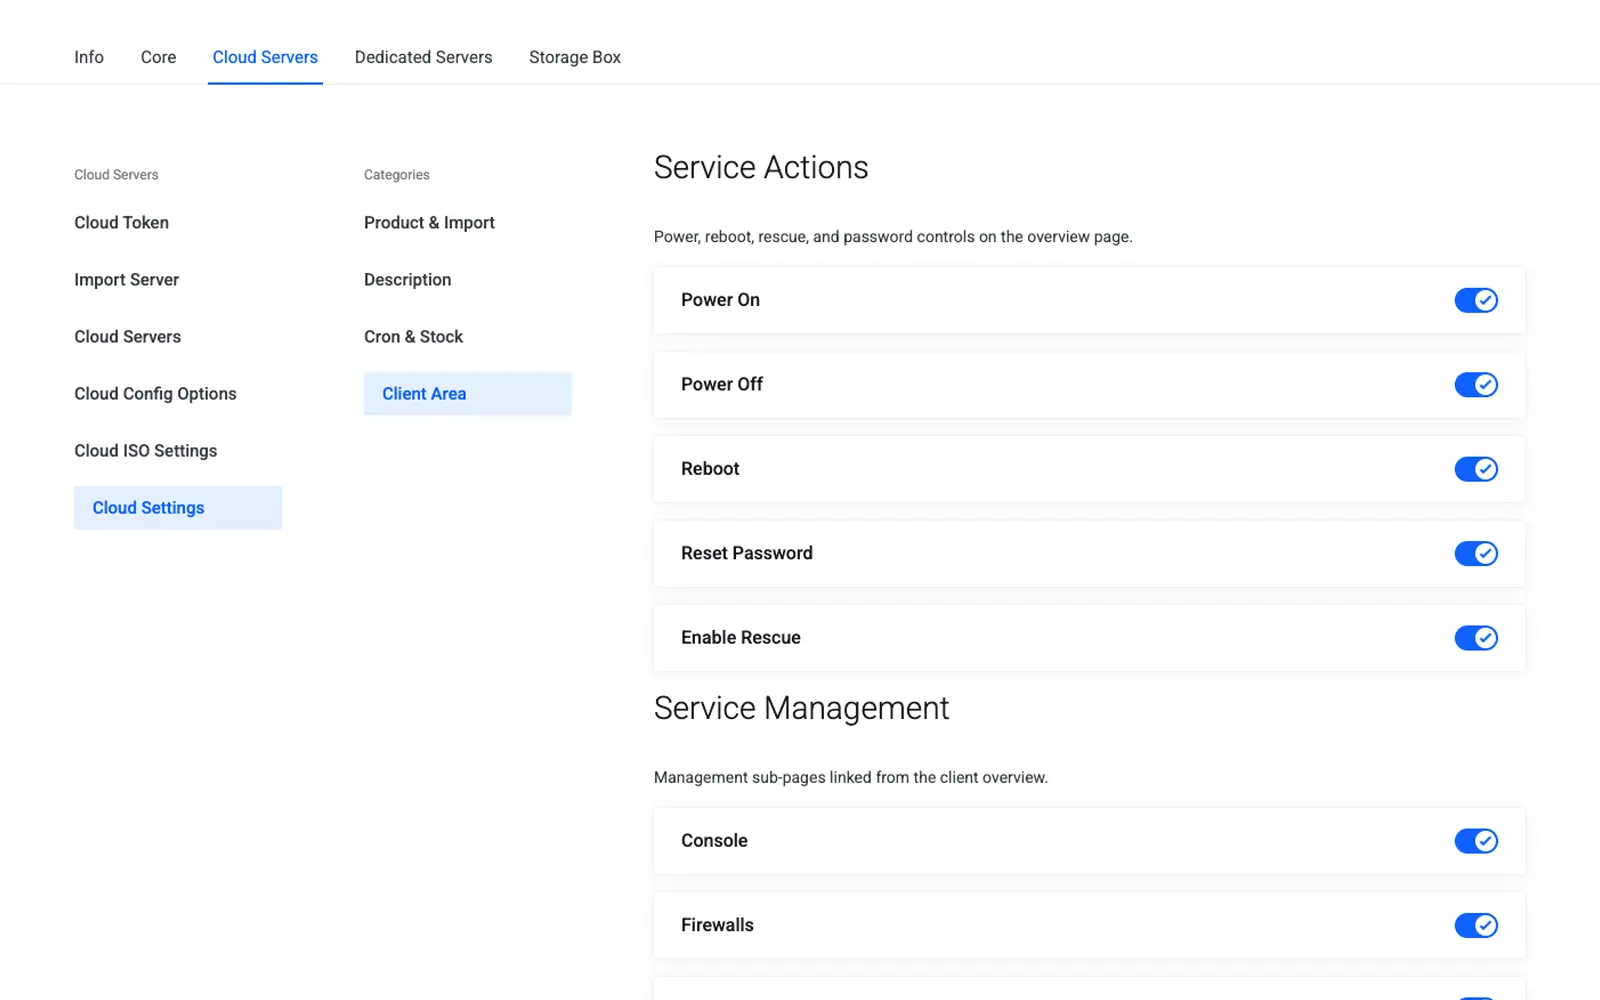Select Client Area category
The height and width of the screenshot is (1000, 1600).
click(x=468, y=394)
